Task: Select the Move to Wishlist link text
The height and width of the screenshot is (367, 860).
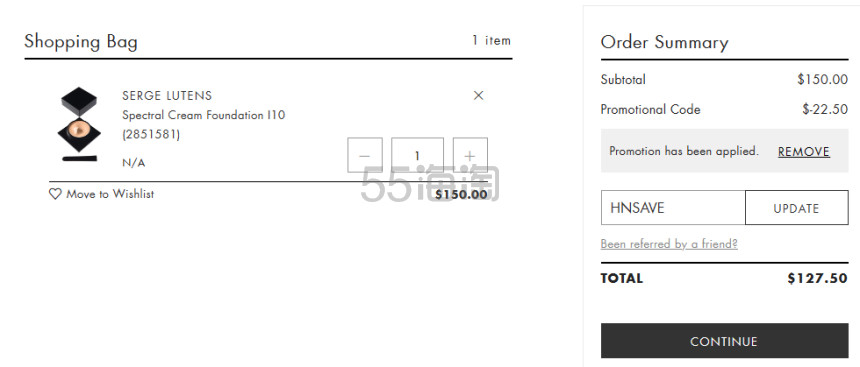Action: pyautogui.click(x=110, y=194)
